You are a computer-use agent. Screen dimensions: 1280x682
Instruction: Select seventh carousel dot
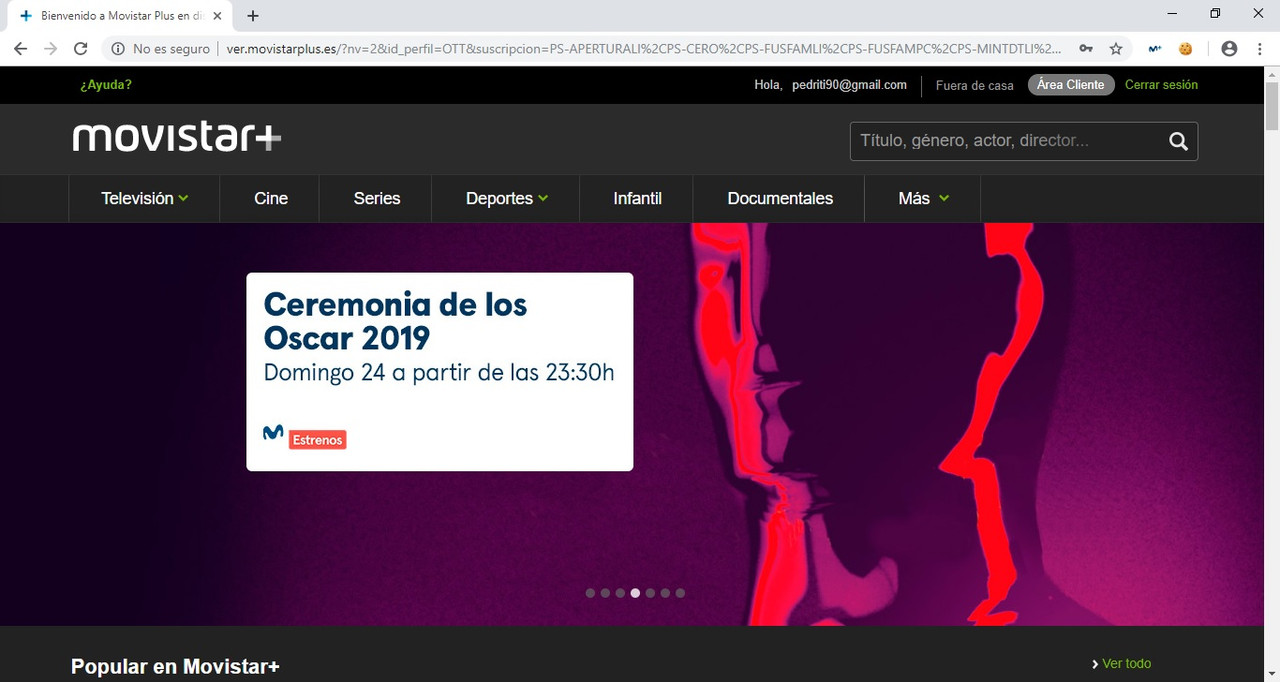point(680,593)
